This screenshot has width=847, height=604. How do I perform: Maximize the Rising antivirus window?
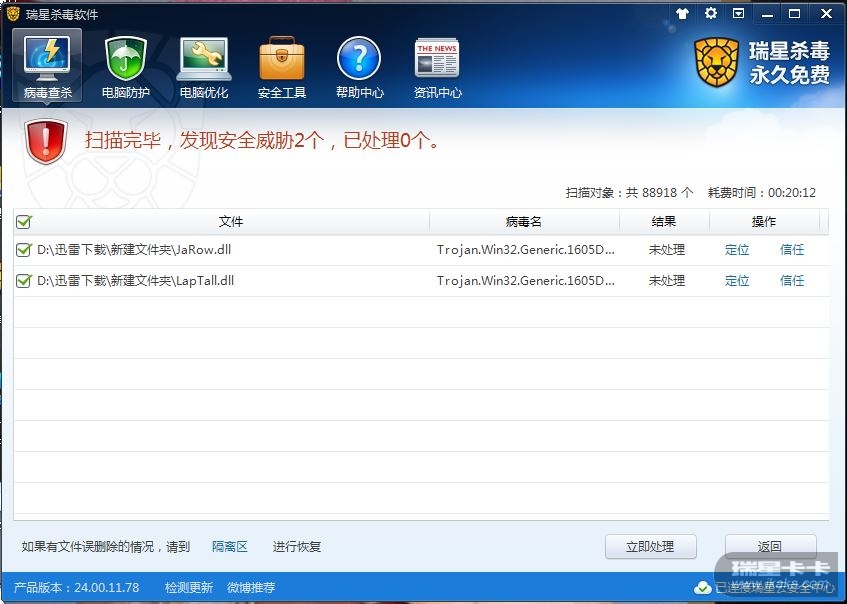pyautogui.click(x=795, y=14)
